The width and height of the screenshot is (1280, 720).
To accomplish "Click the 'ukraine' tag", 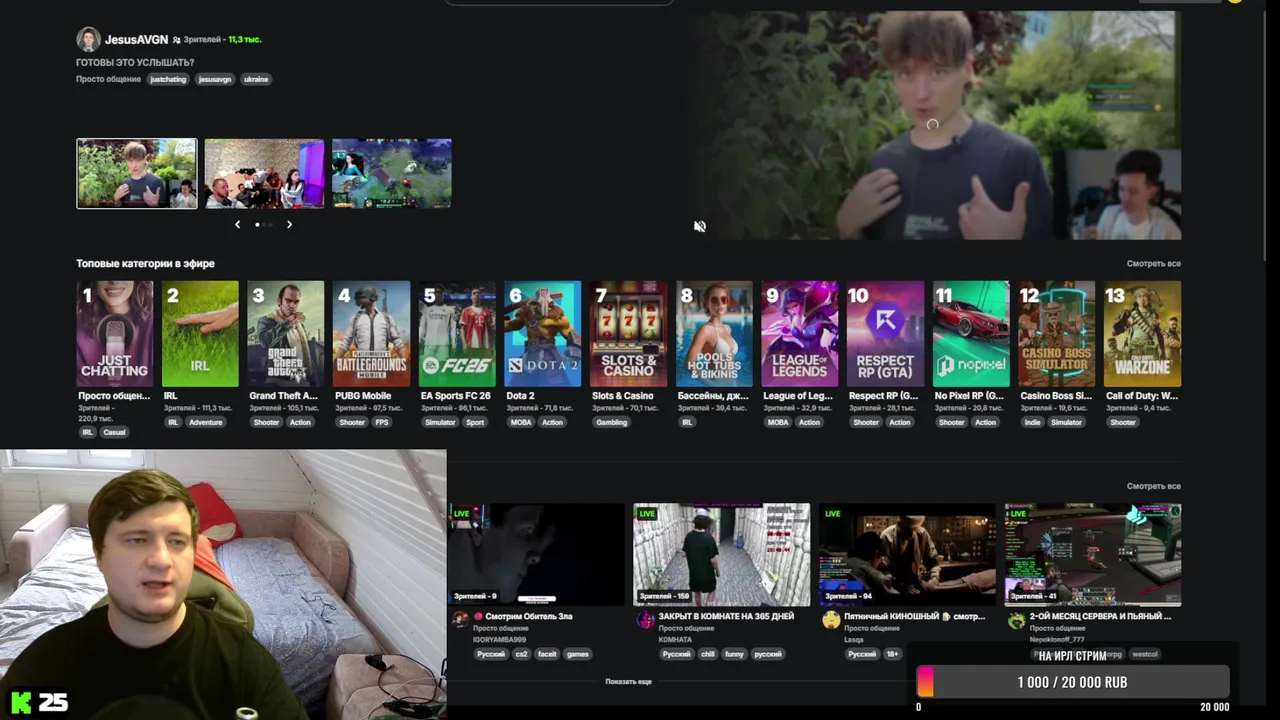I will 256,79.
